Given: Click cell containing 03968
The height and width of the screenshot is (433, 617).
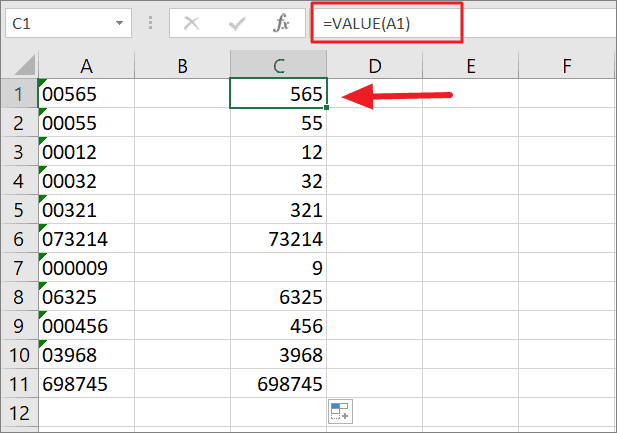Looking at the screenshot, I should pyautogui.click(x=86, y=354).
